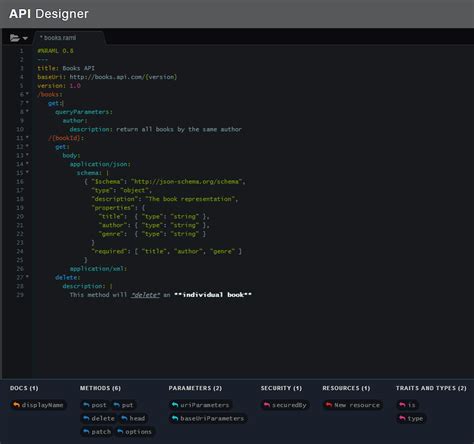
Task: Click the blue arrow icon on options
Action: (120, 431)
